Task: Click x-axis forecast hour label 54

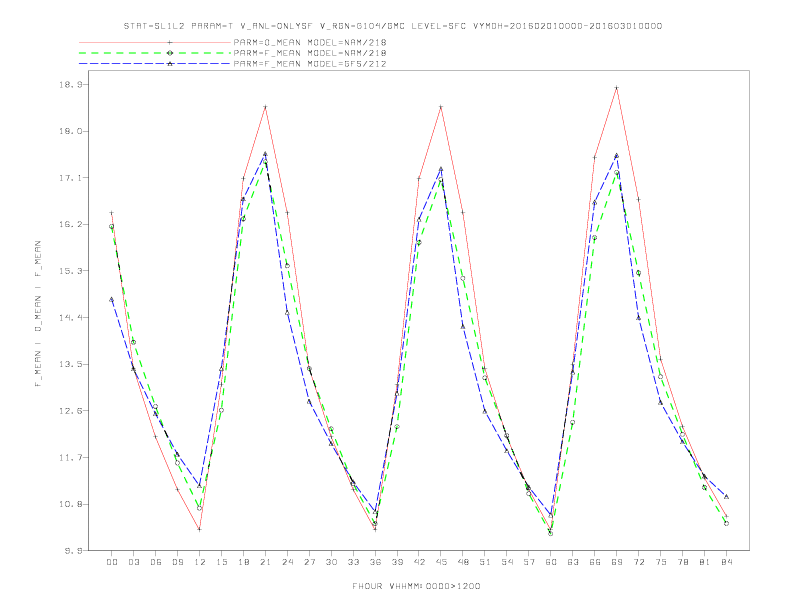Action: (507, 562)
